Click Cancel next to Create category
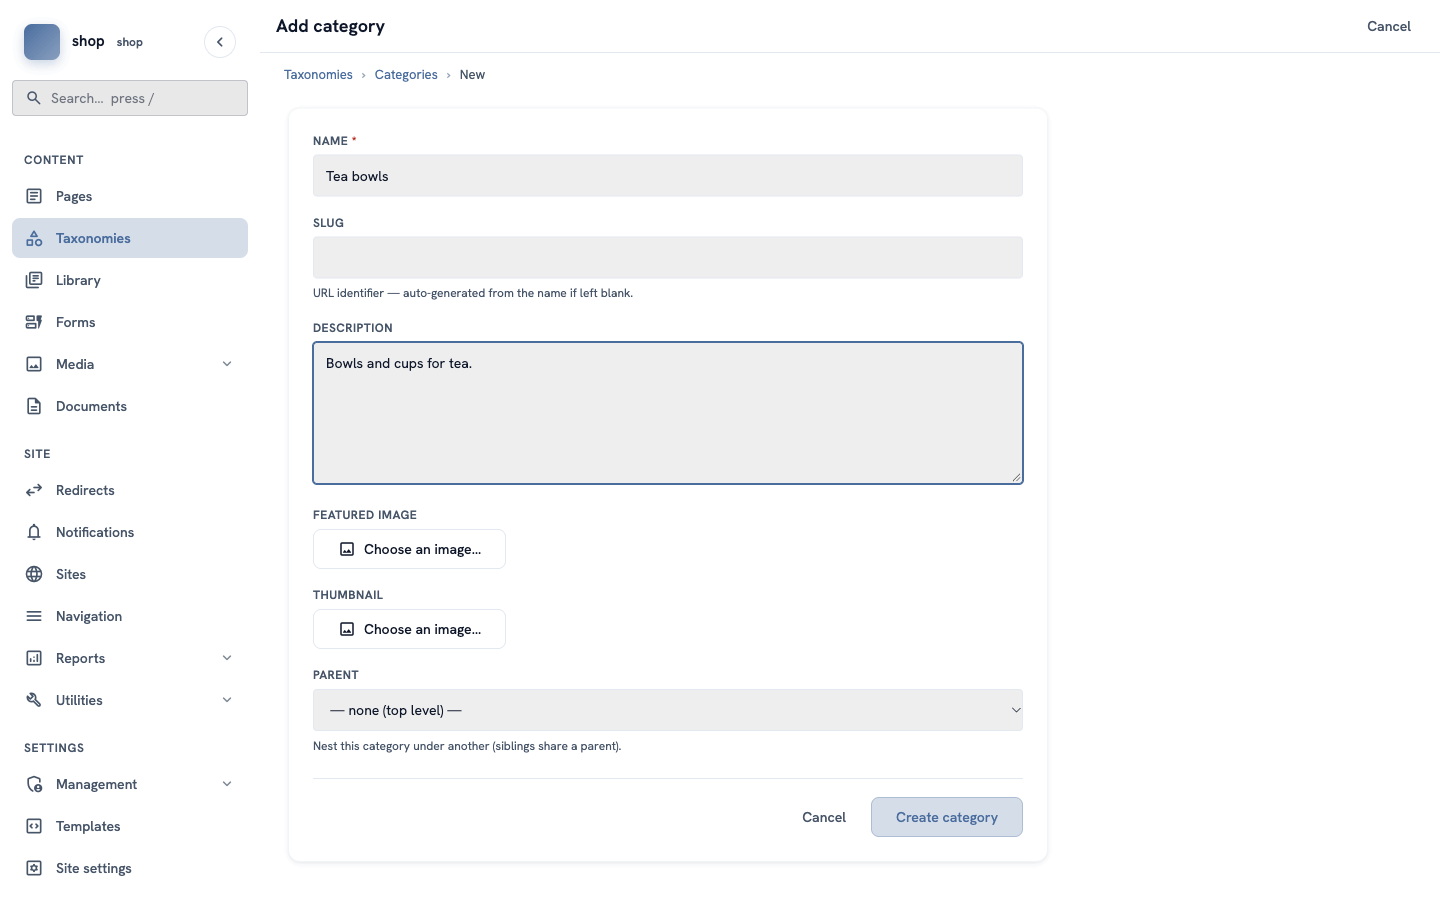 tap(824, 817)
